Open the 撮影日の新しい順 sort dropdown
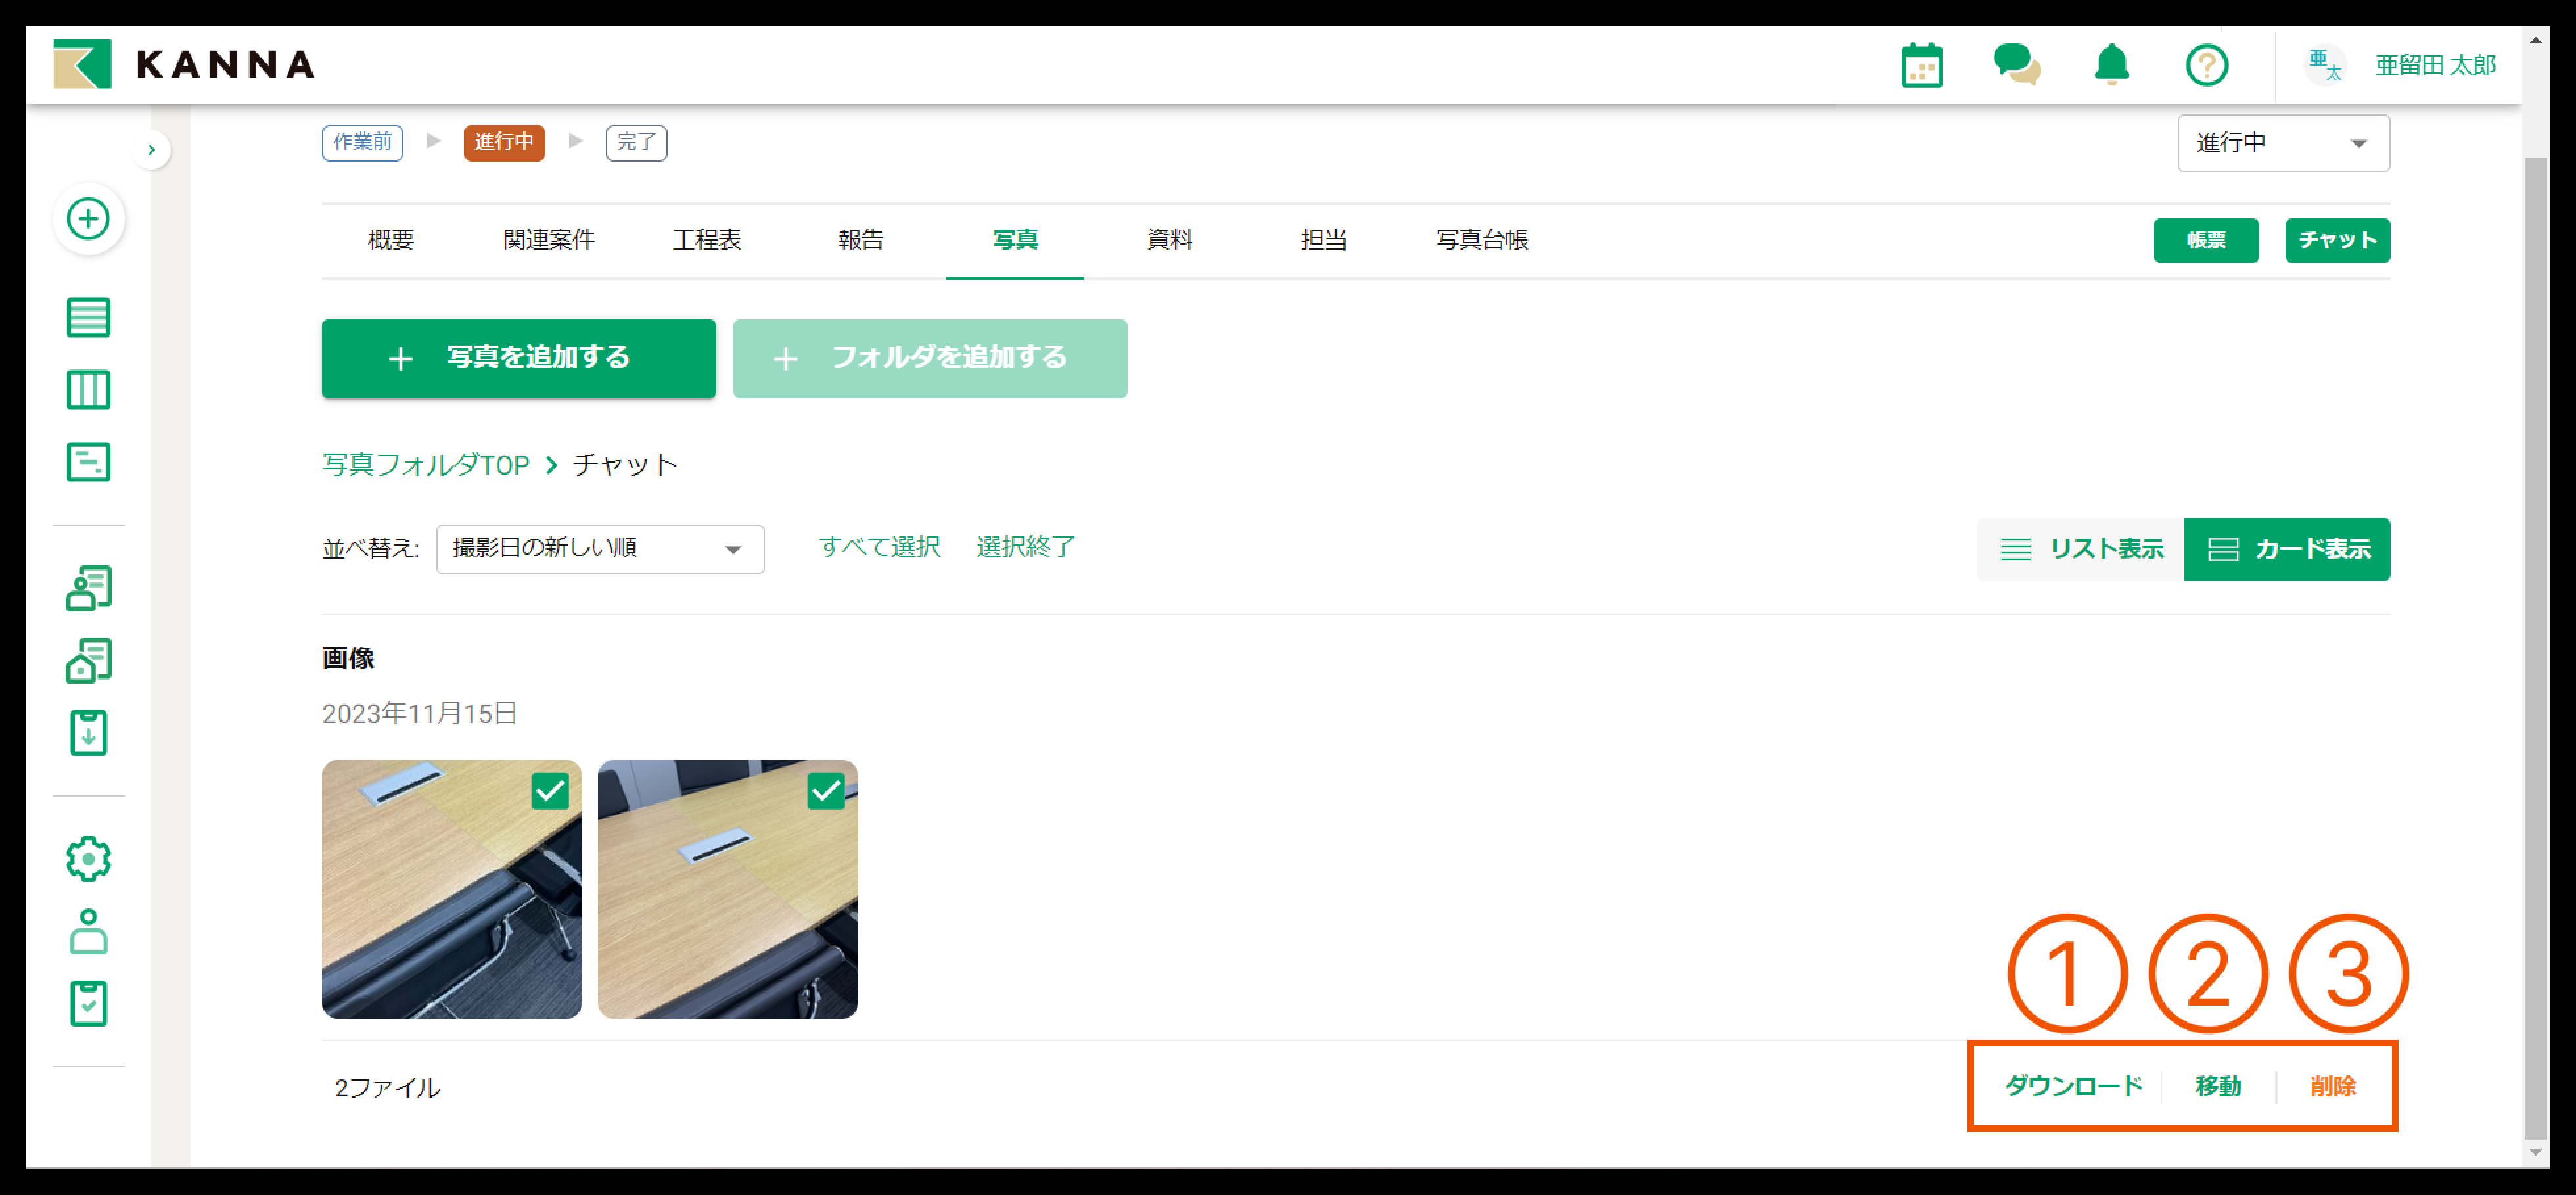 coord(600,549)
